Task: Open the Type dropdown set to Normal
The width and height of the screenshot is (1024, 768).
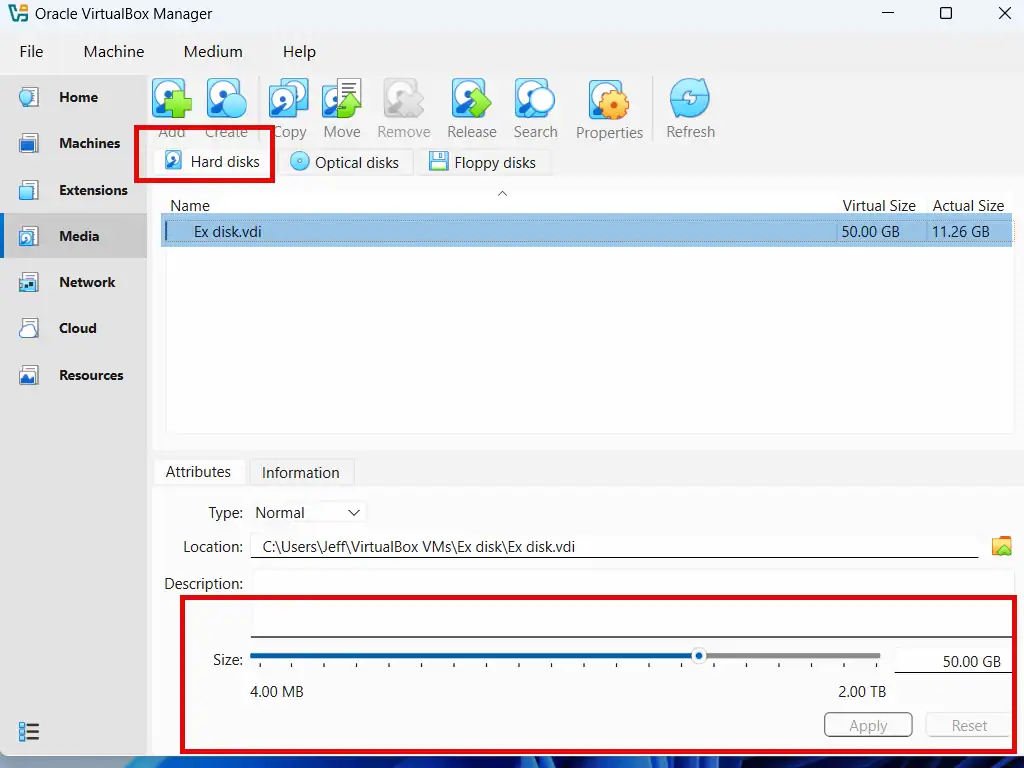Action: pos(309,512)
